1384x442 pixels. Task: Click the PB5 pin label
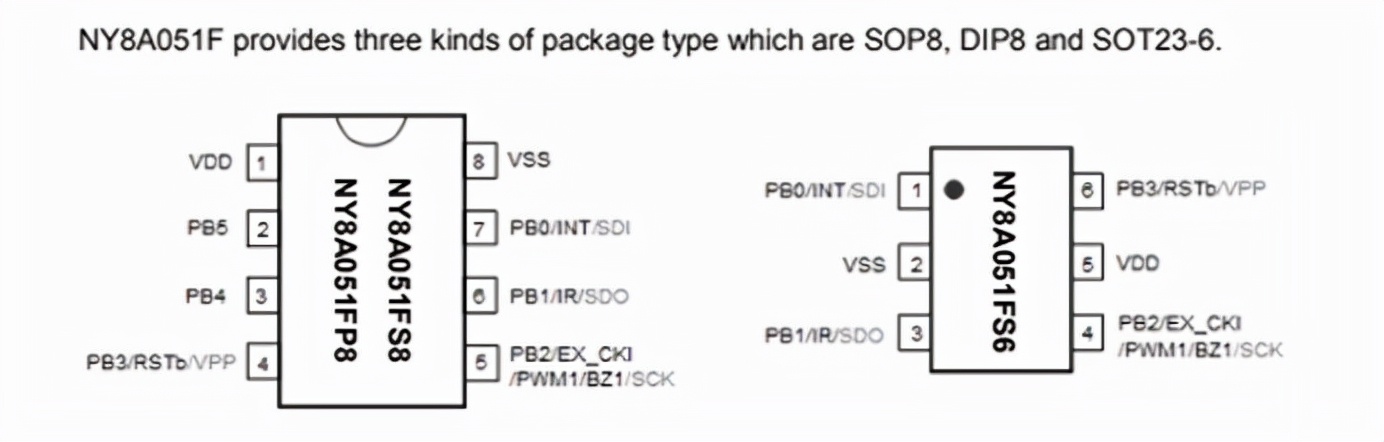click(208, 229)
